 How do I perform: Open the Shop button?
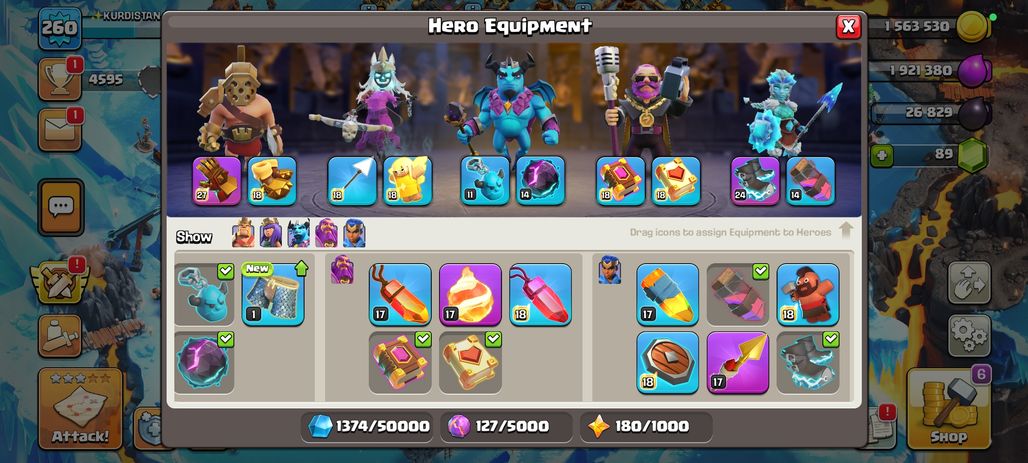[948, 408]
